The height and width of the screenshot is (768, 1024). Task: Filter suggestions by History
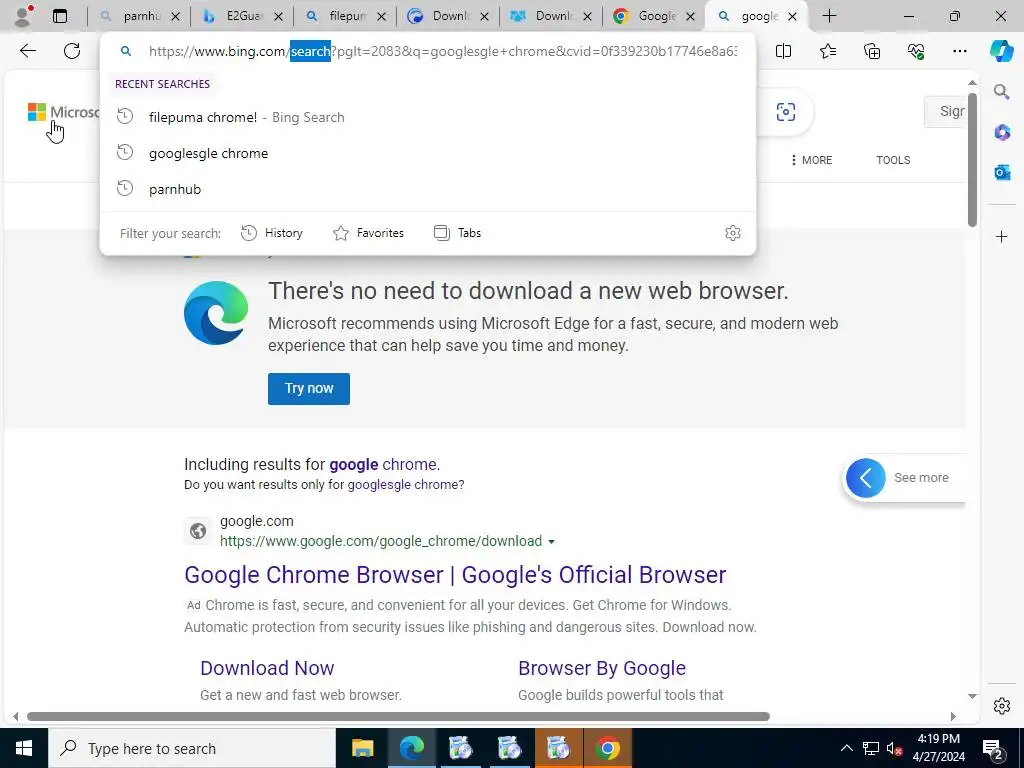point(272,233)
